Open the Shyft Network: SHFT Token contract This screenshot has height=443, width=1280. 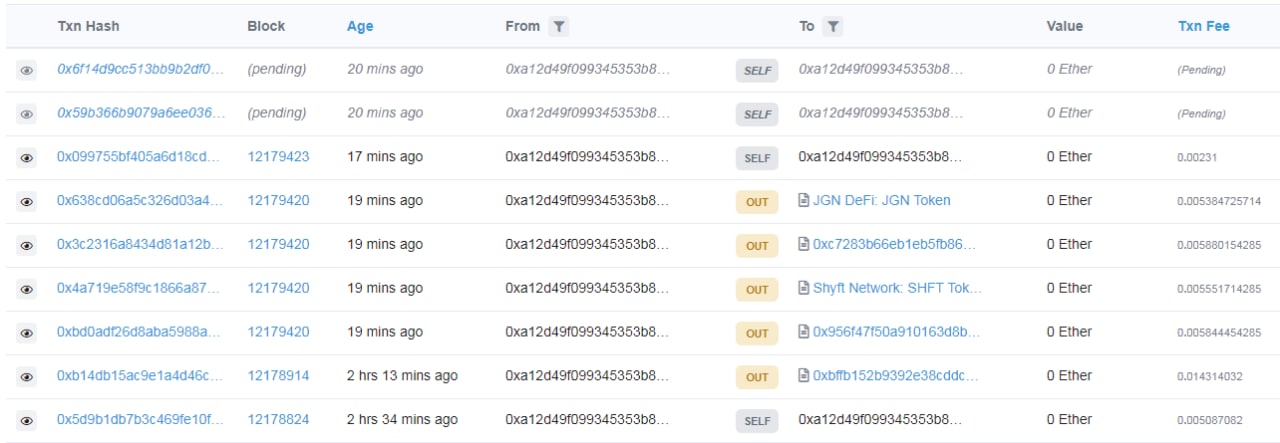tap(898, 288)
